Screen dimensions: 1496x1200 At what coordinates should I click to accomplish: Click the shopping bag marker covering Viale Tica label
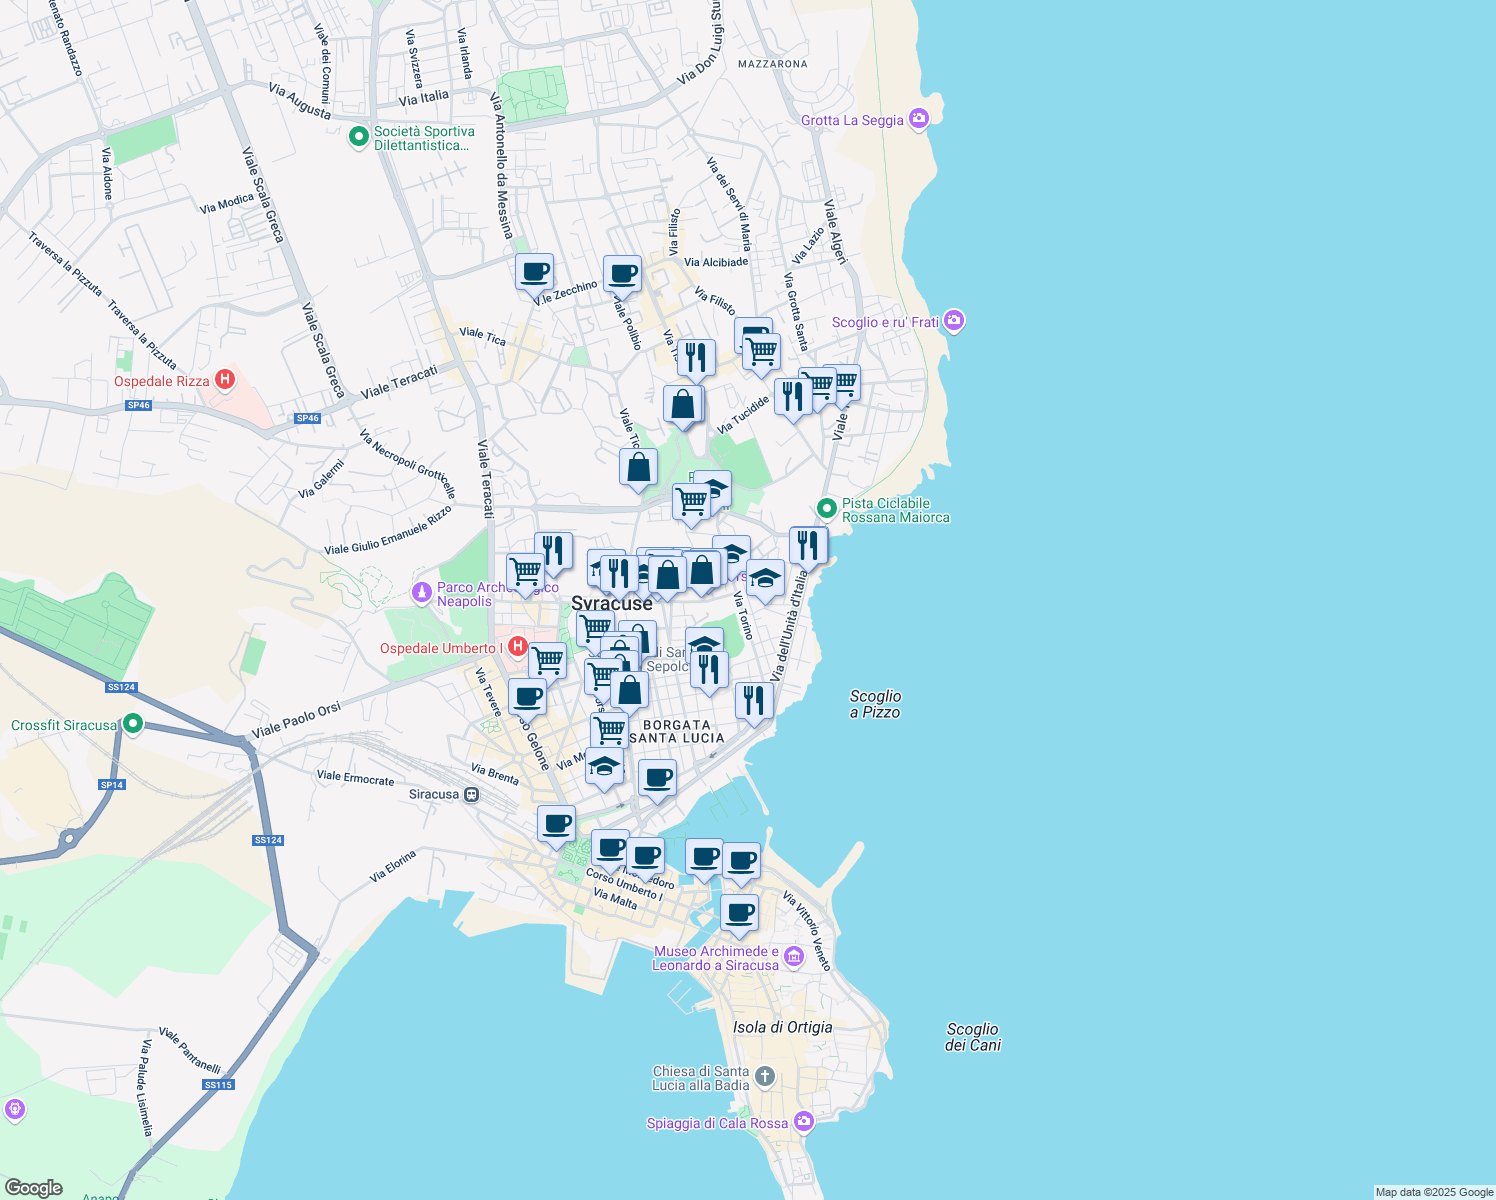pos(638,467)
